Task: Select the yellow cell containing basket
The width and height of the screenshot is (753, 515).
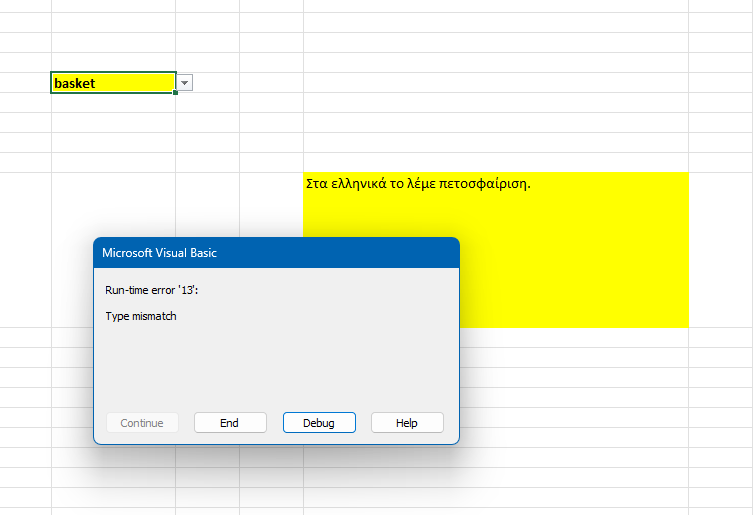Action: tap(113, 83)
